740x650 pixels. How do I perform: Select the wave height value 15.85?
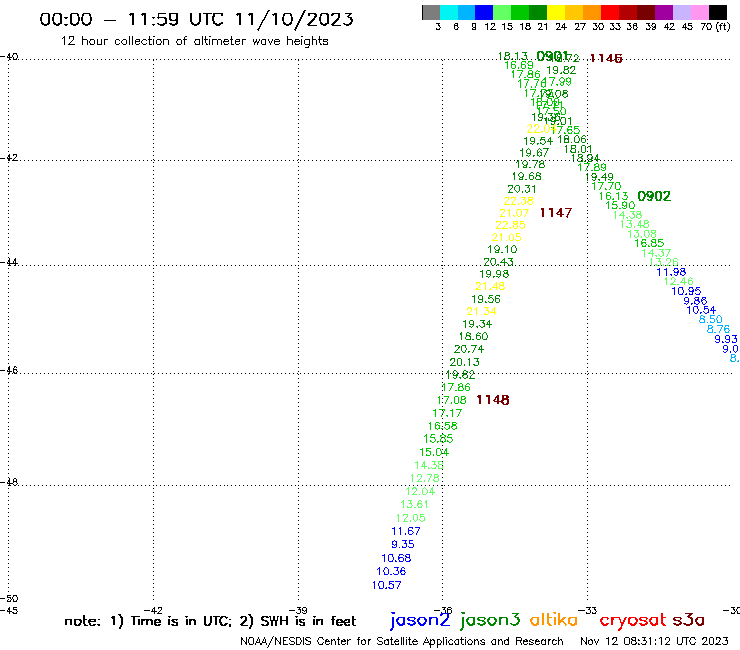[x=438, y=439]
